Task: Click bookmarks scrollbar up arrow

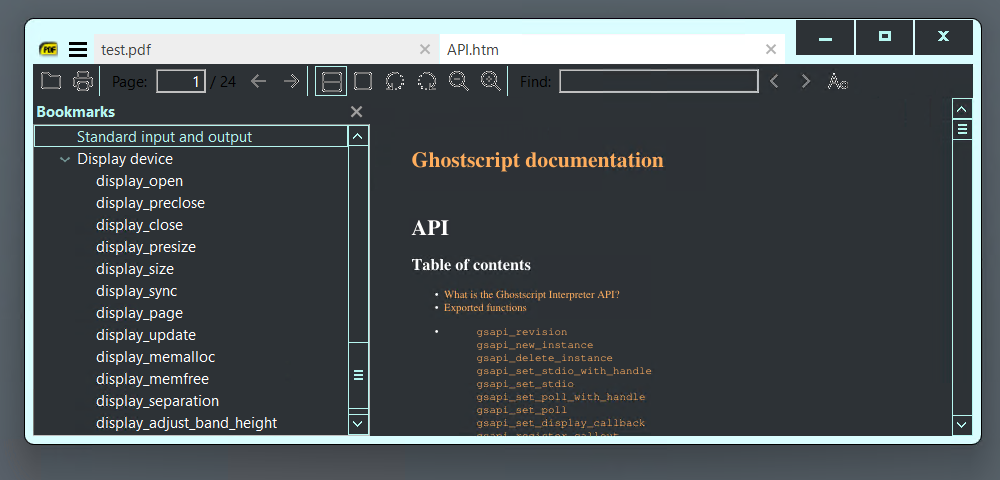Action: click(x=358, y=136)
